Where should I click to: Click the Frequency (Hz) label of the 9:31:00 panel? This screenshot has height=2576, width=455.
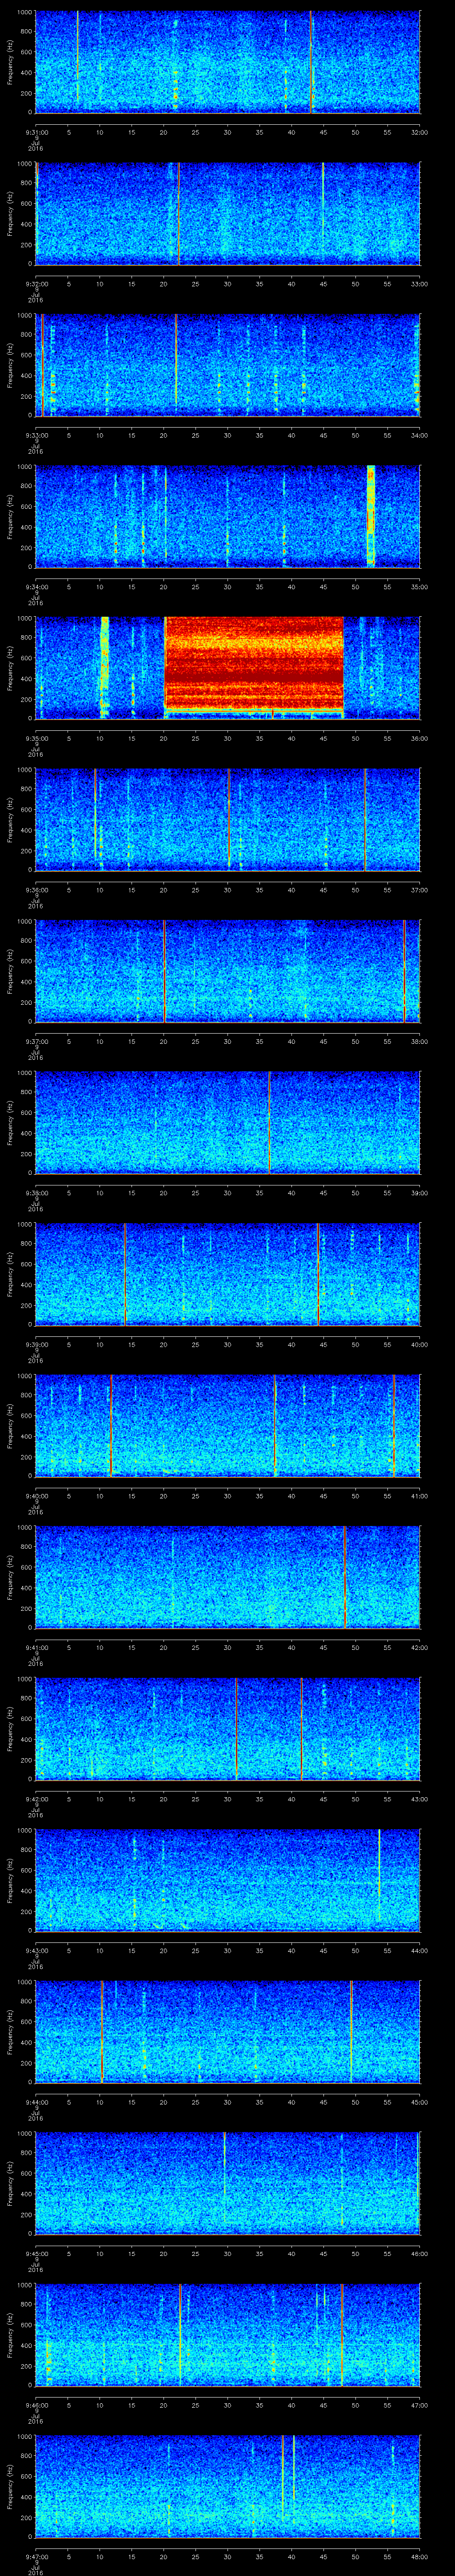10,62
